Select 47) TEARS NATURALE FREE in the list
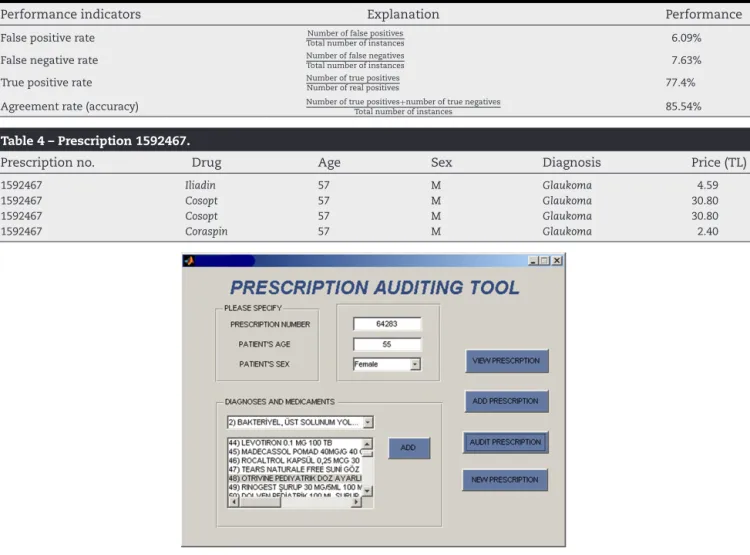This screenshot has height=555, width=750. pyautogui.click(x=295, y=469)
